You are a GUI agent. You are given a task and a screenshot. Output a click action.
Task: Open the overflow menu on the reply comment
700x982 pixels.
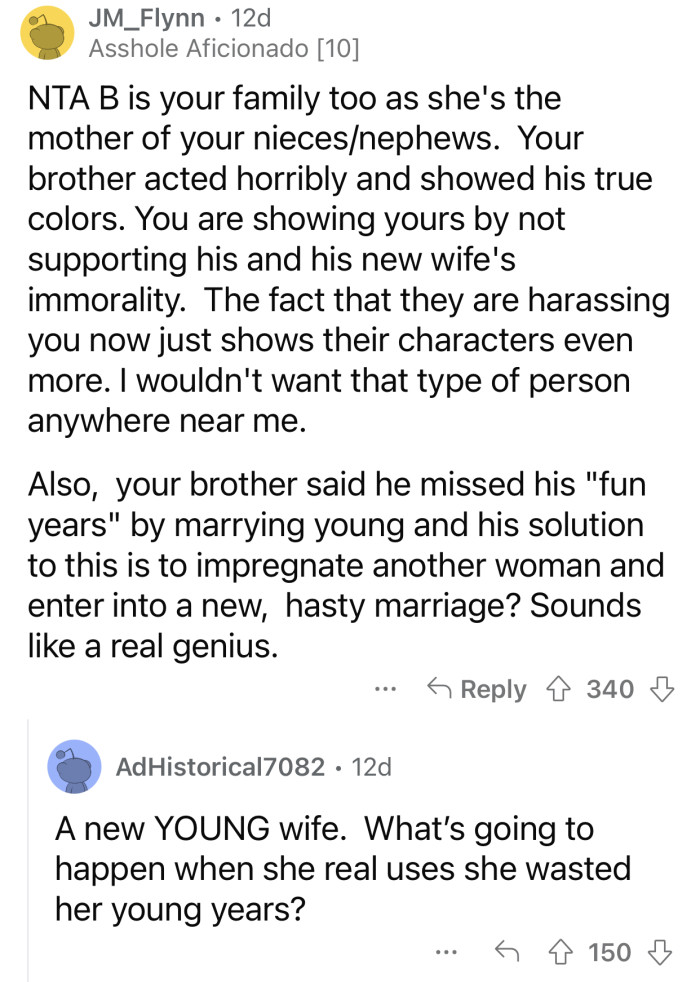tap(445, 952)
